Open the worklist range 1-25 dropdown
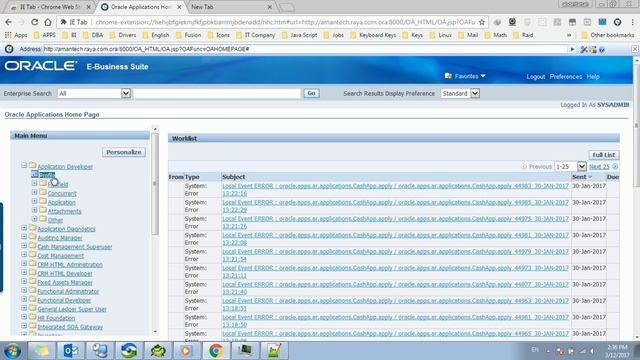The height and width of the screenshot is (360, 640). click(x=582, y=167)
